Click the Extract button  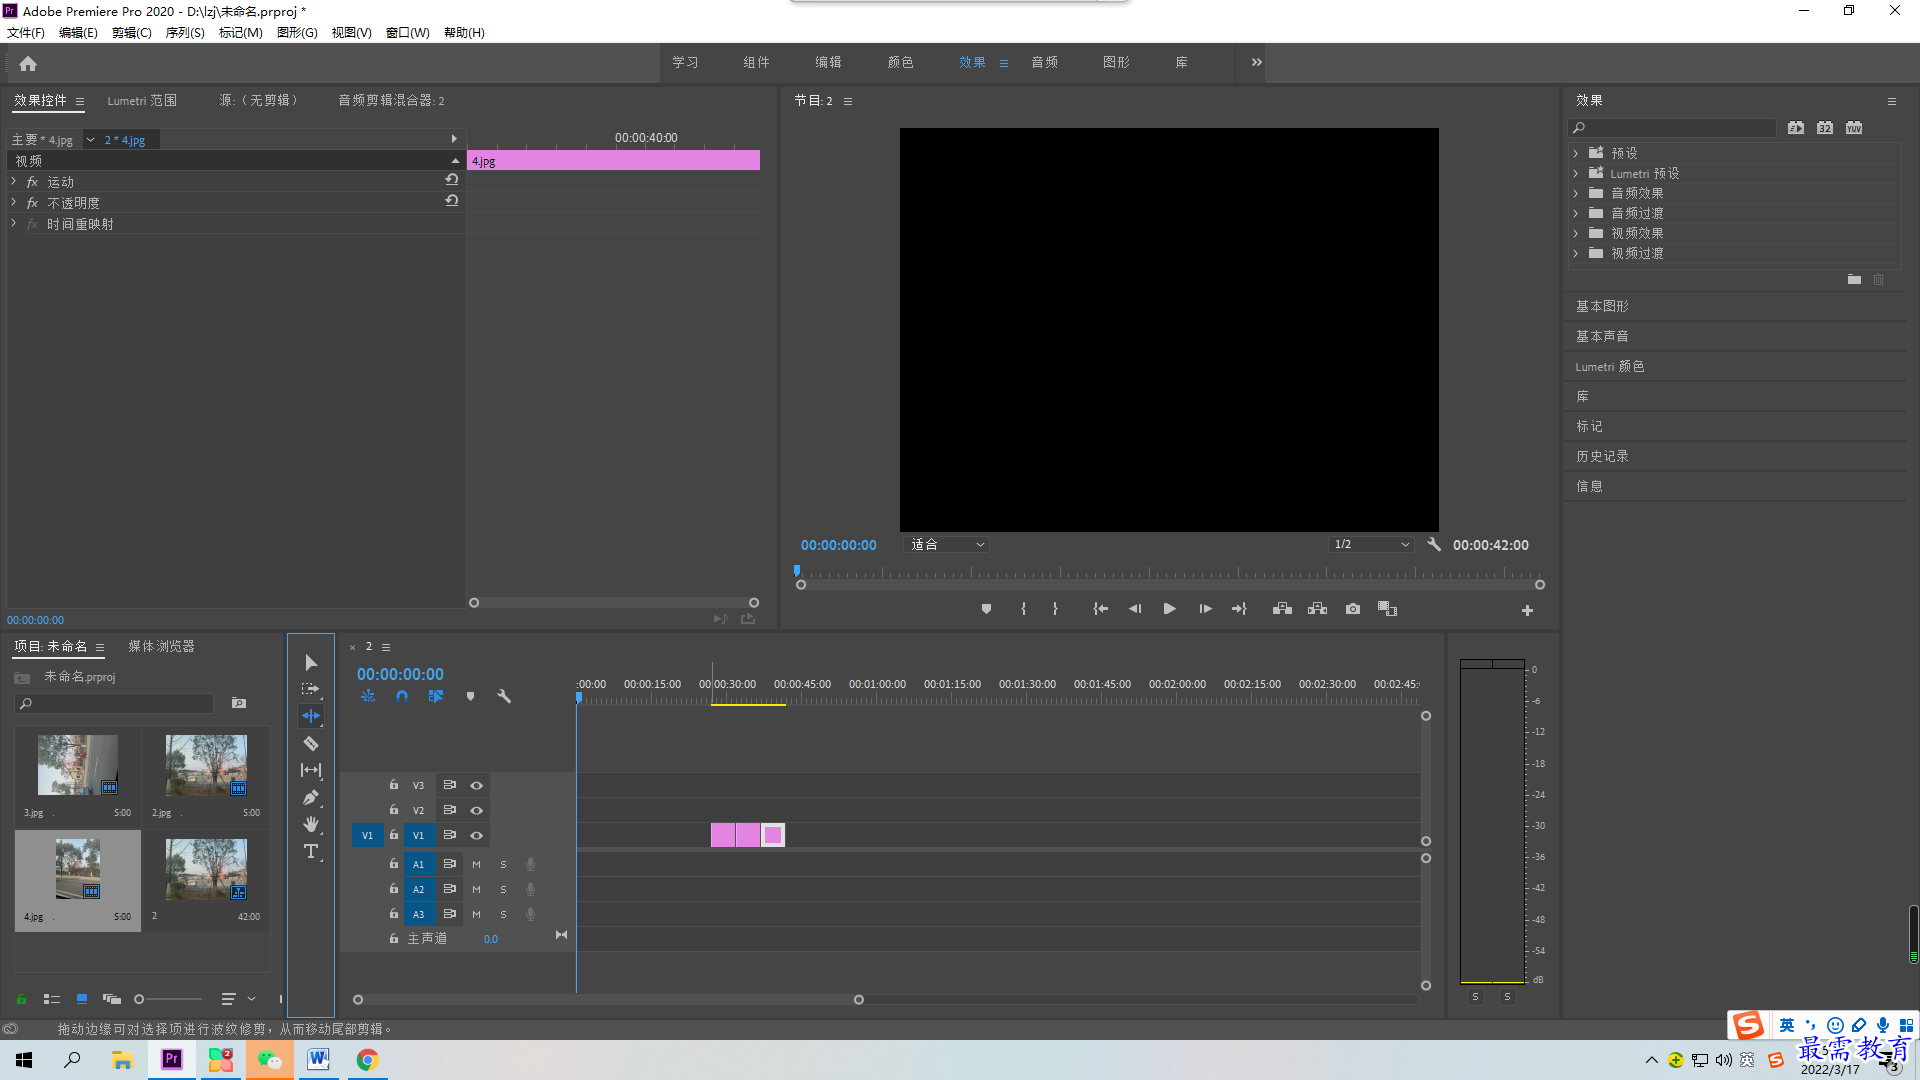tap(1317, 609)
